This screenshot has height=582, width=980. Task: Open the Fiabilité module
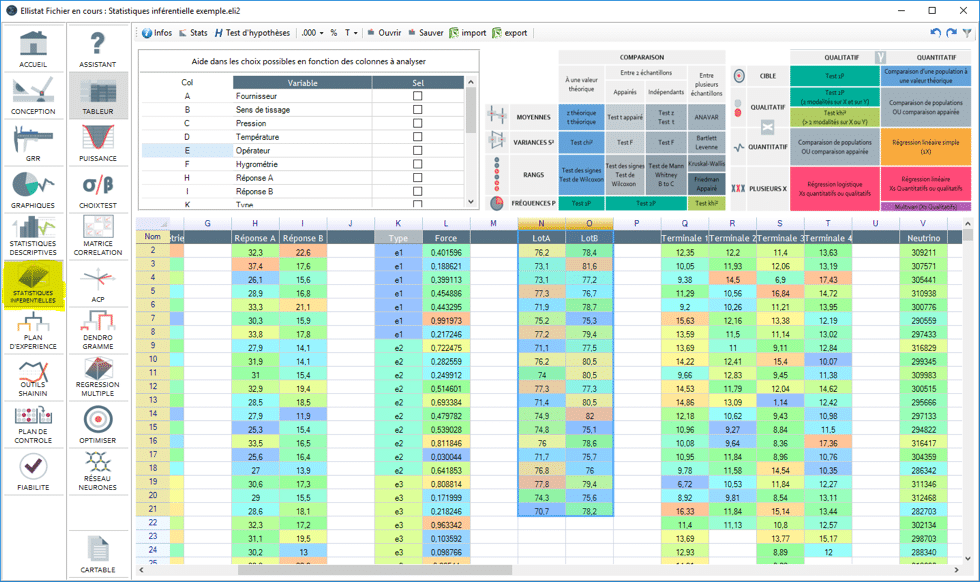click(x=33, y=472)
